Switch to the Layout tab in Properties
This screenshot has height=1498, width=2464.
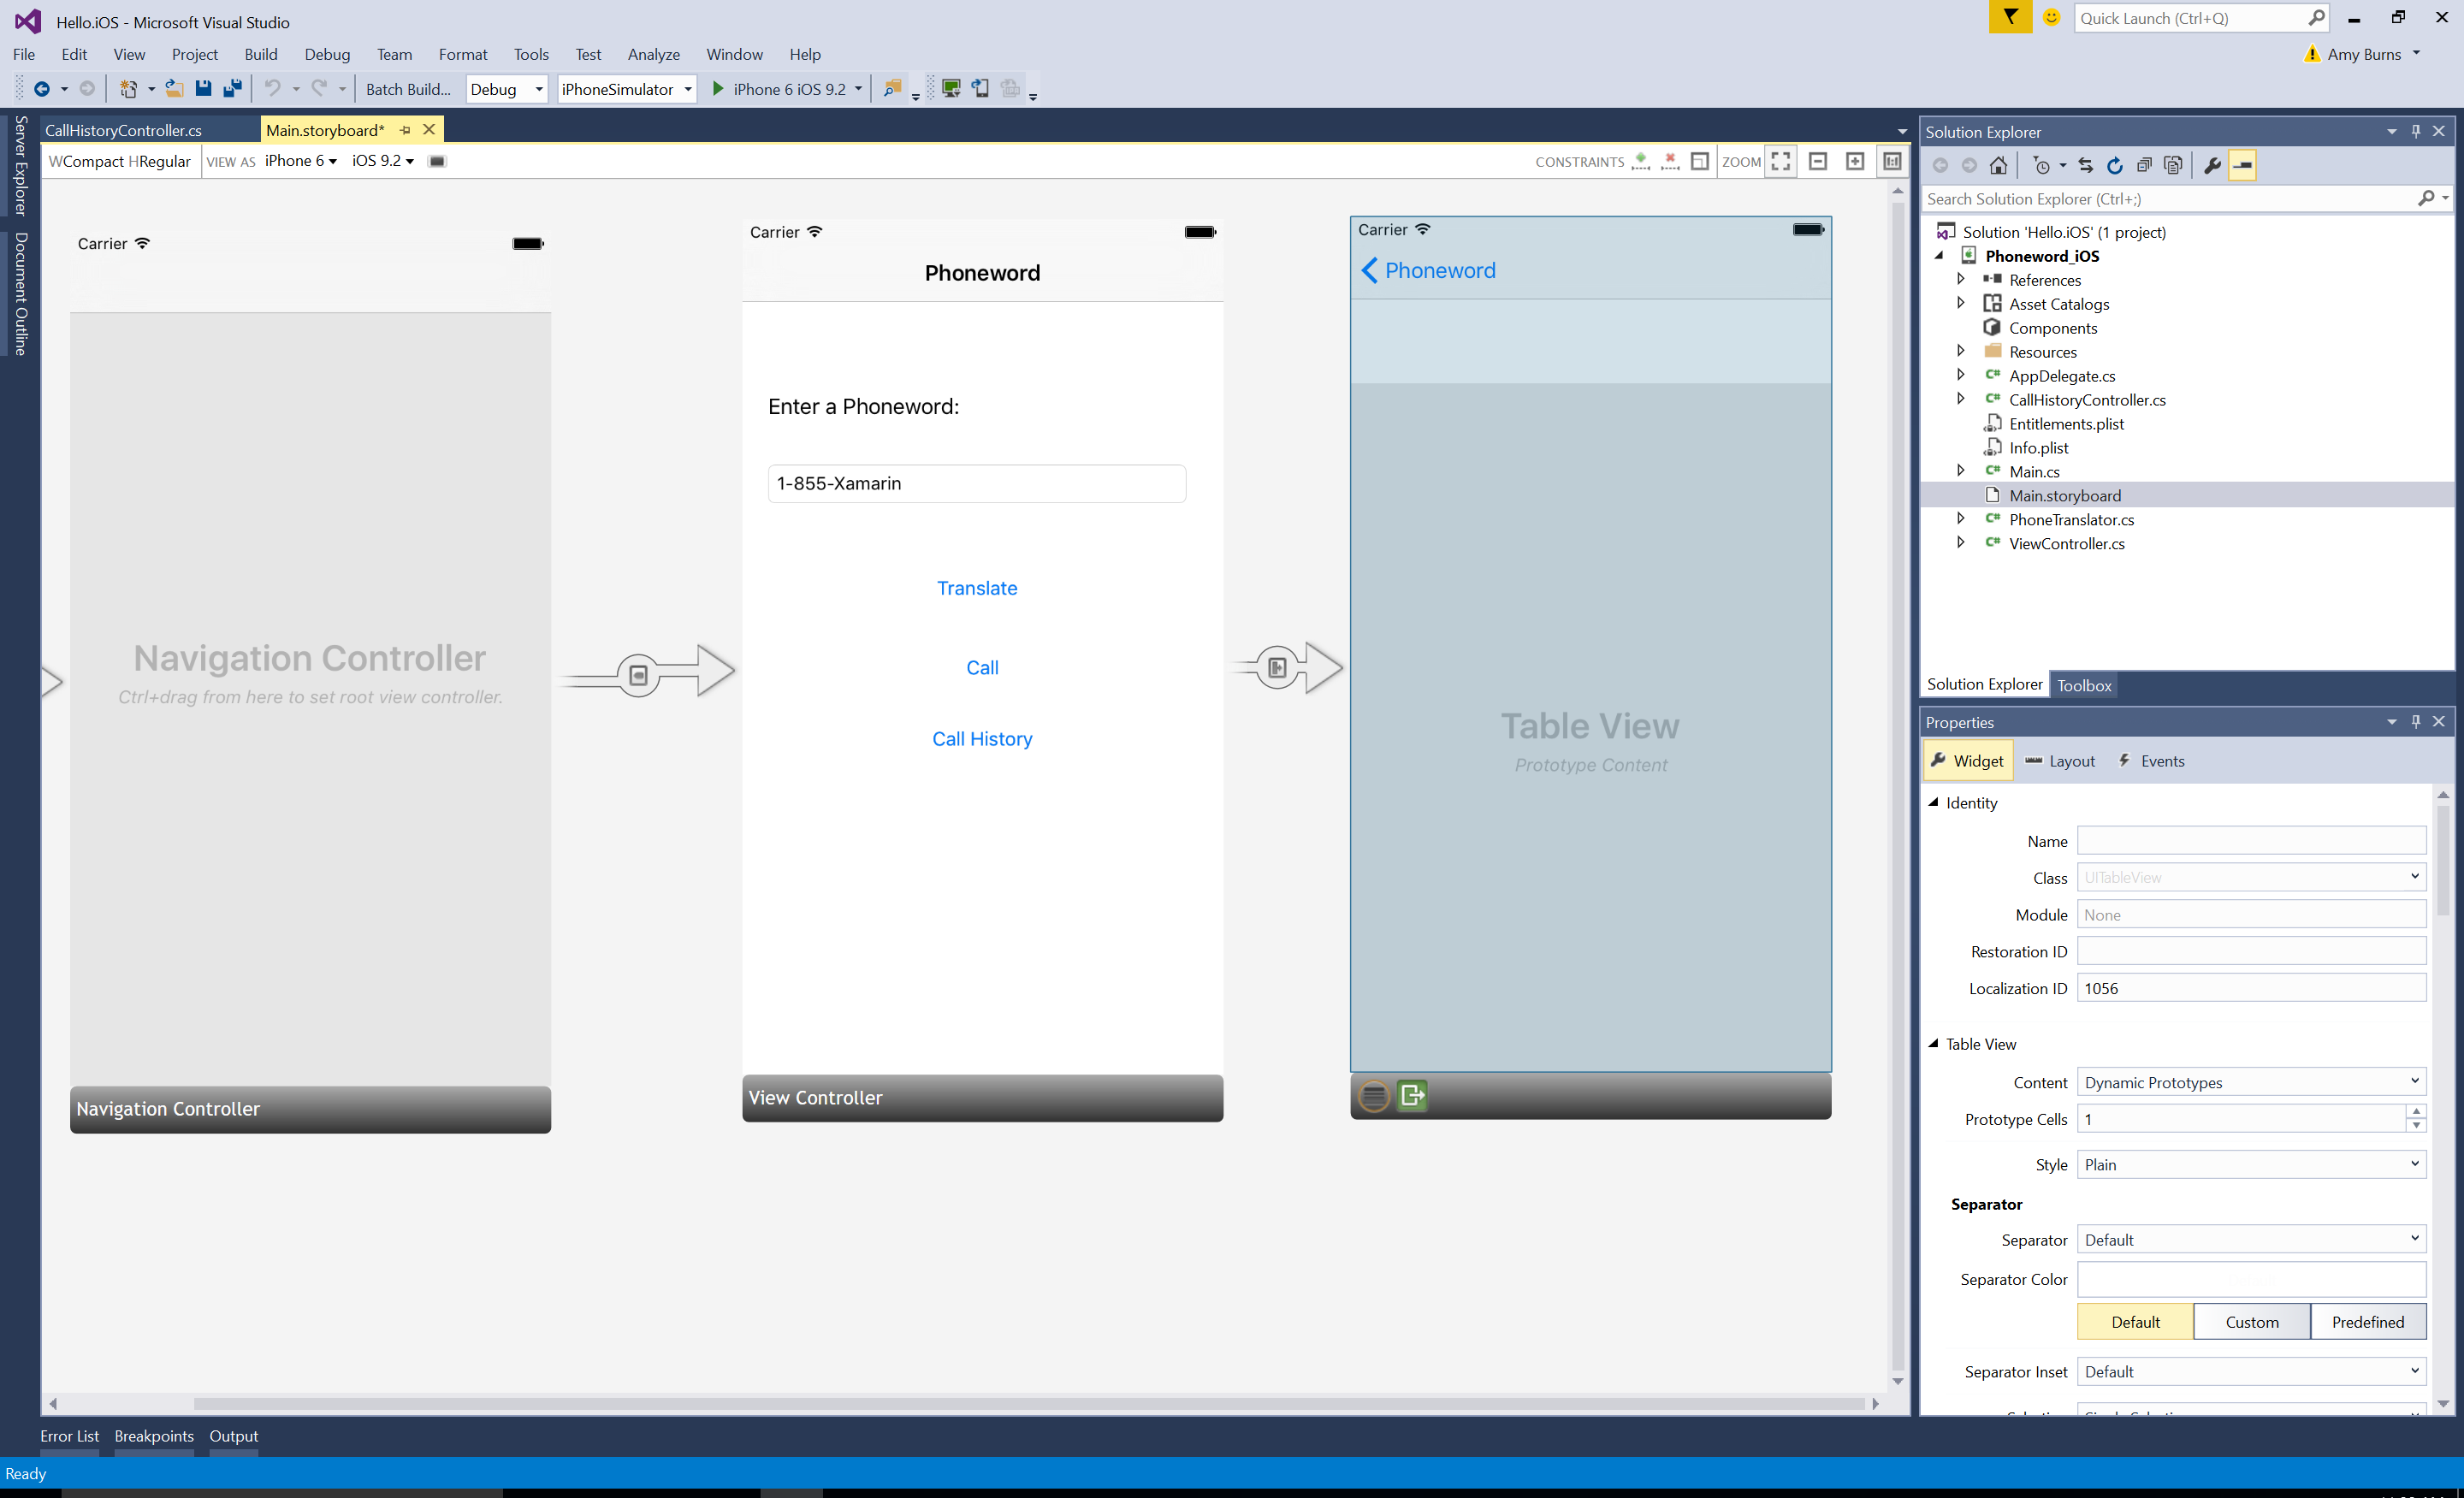coord(2068,761)
